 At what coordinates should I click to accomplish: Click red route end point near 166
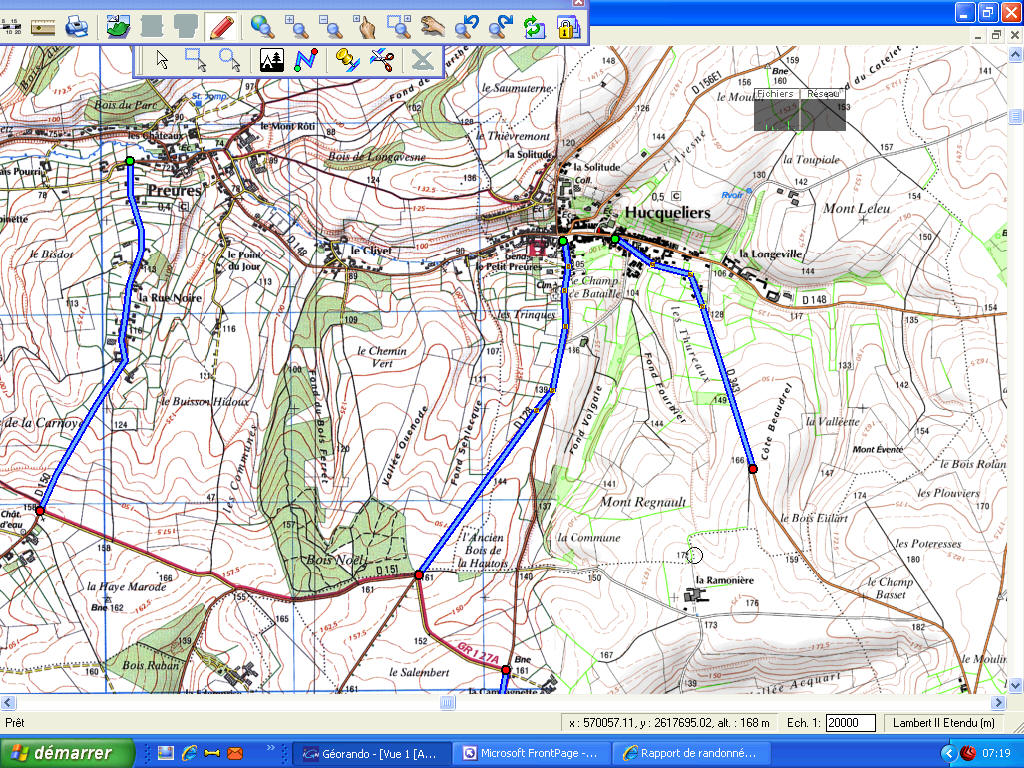752,469
